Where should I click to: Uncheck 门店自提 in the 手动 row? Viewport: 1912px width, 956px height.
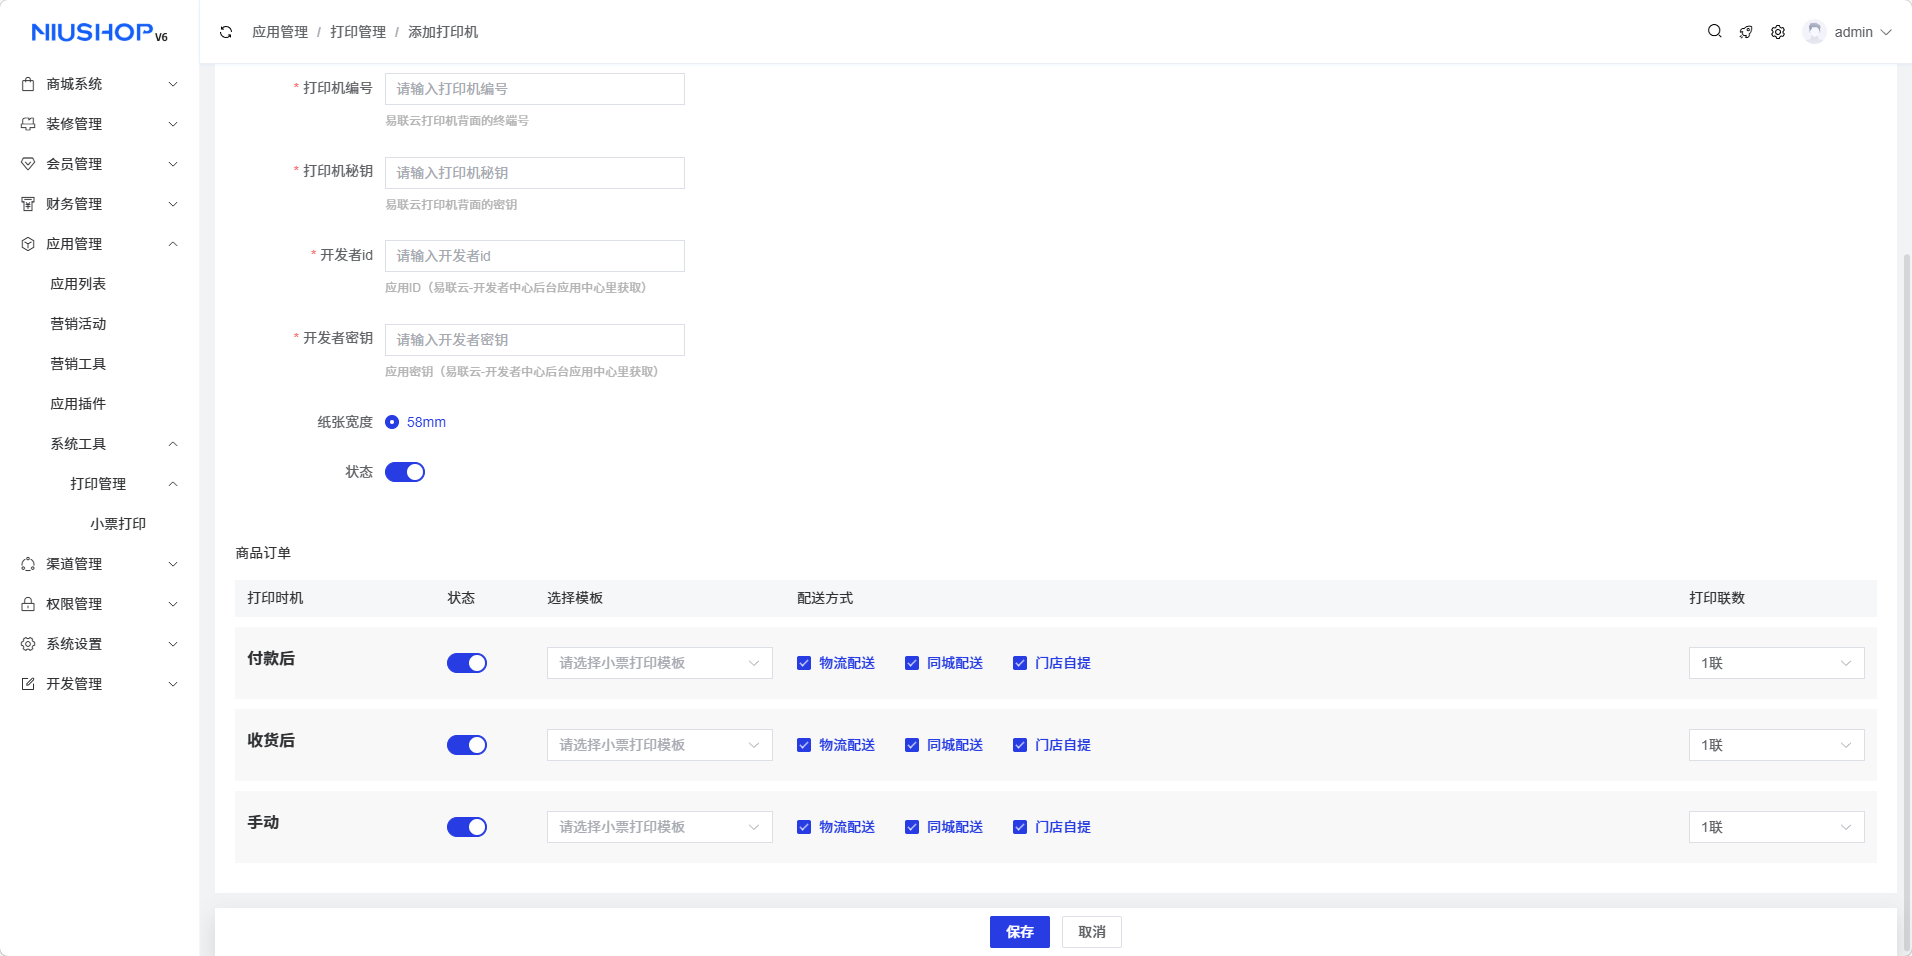pos(1020,827)
